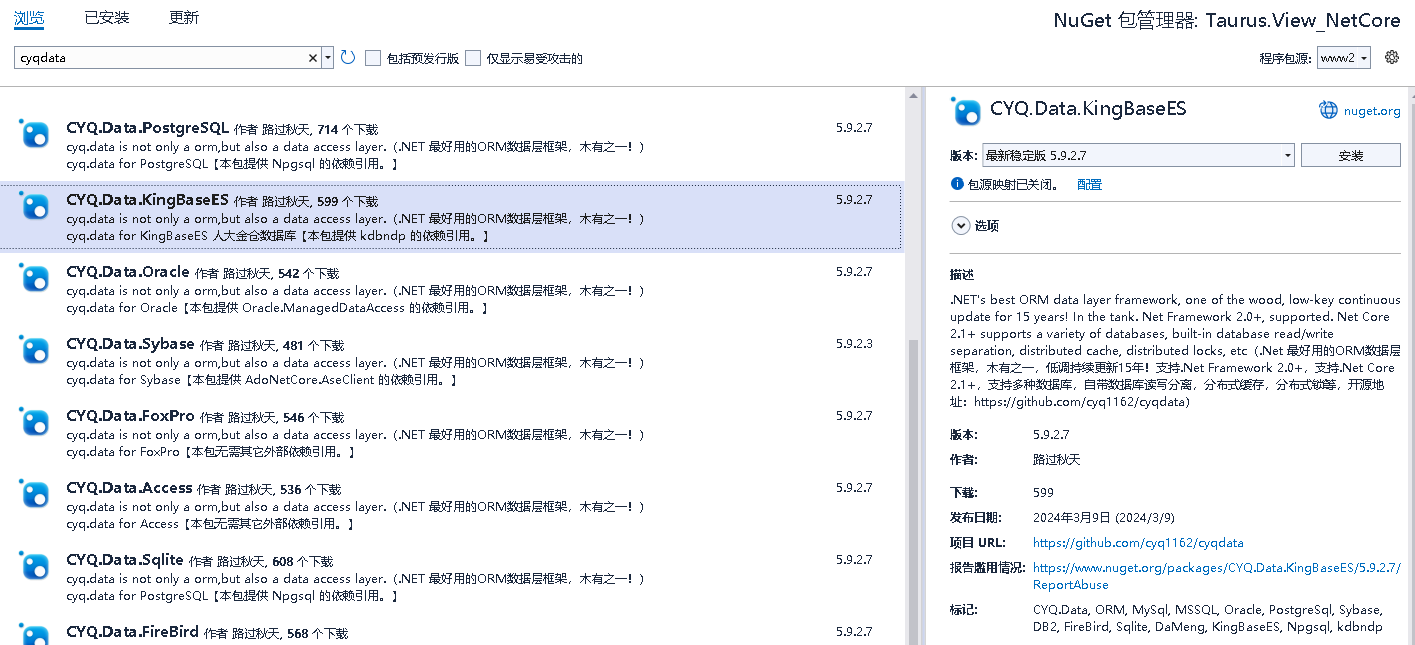The width and height of the screenshot is (1415, 645).
Task: Click the CYQ.Data.Oracle package icon
Action: coord(35,278)
